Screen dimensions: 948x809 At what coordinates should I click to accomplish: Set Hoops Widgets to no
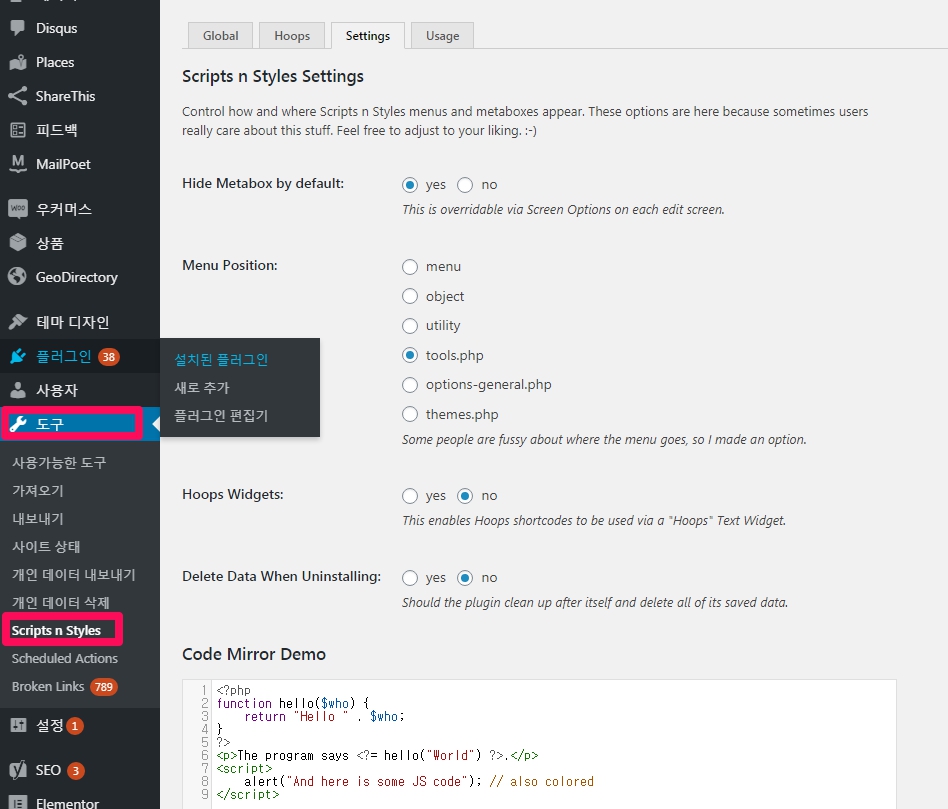coord(465,496)
